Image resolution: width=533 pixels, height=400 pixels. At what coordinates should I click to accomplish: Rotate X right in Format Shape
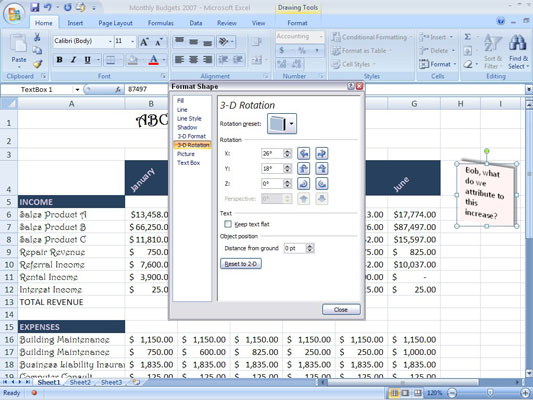tap(322, 153)
